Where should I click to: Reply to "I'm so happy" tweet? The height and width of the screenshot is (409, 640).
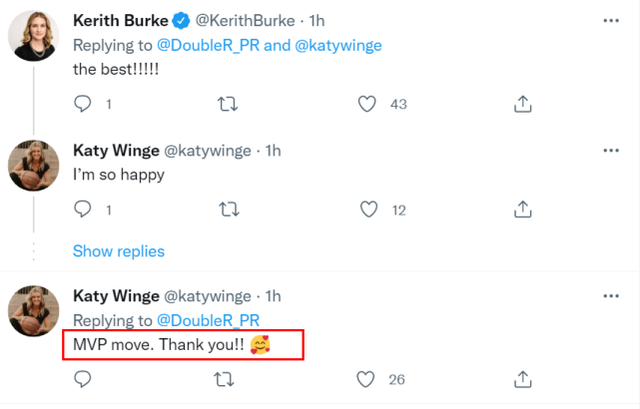click(x=84, y=209)
